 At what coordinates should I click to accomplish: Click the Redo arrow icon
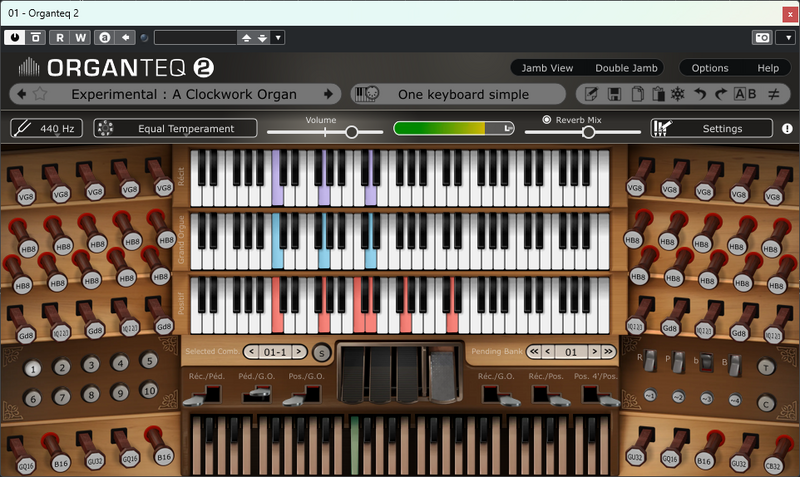[x=720, y=94]
